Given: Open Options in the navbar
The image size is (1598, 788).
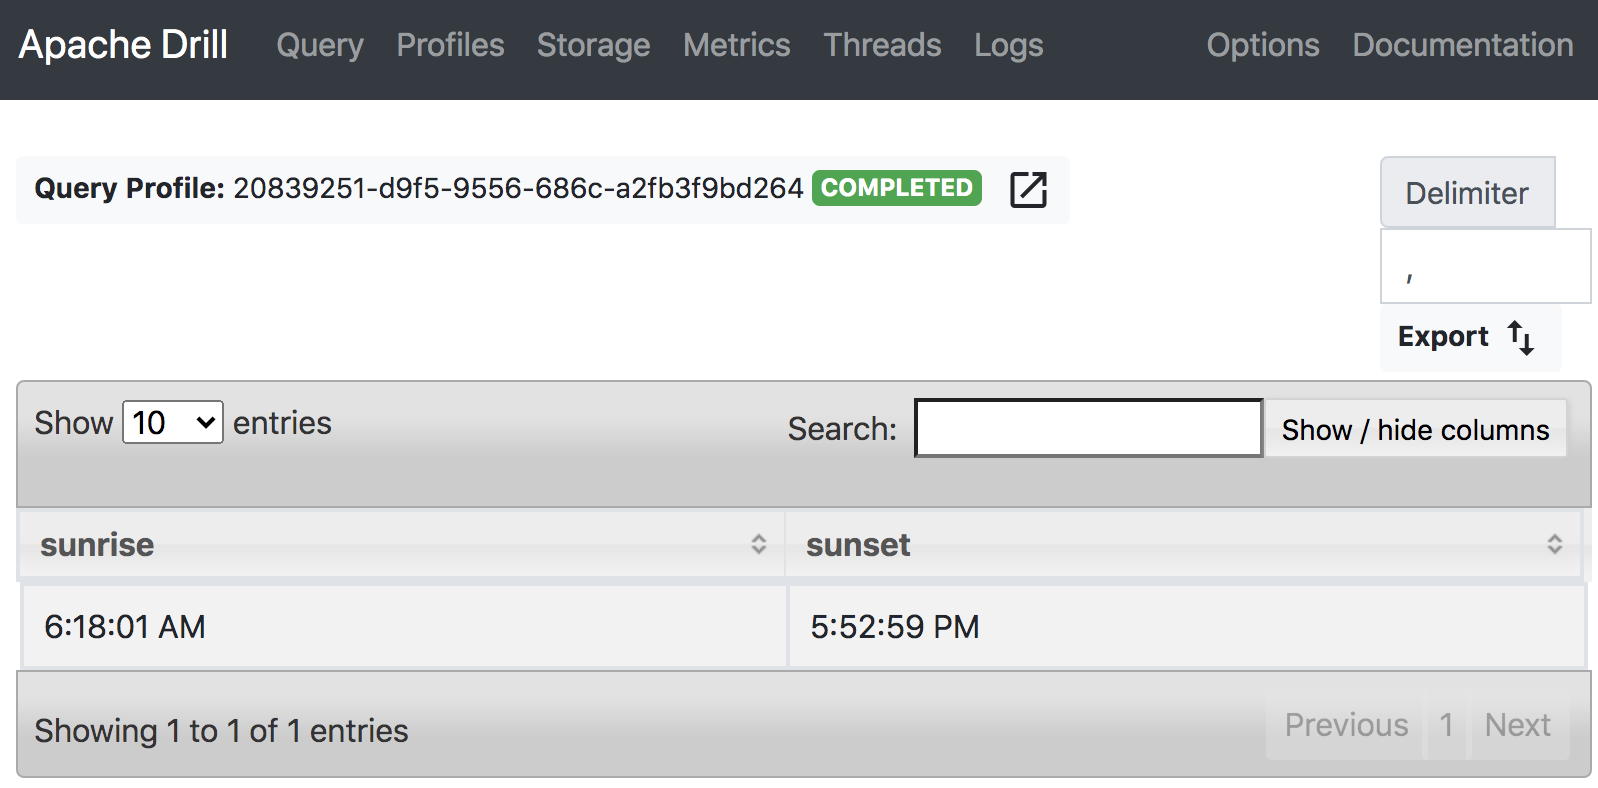Looking at the screenshot, I should point(1263,45).
